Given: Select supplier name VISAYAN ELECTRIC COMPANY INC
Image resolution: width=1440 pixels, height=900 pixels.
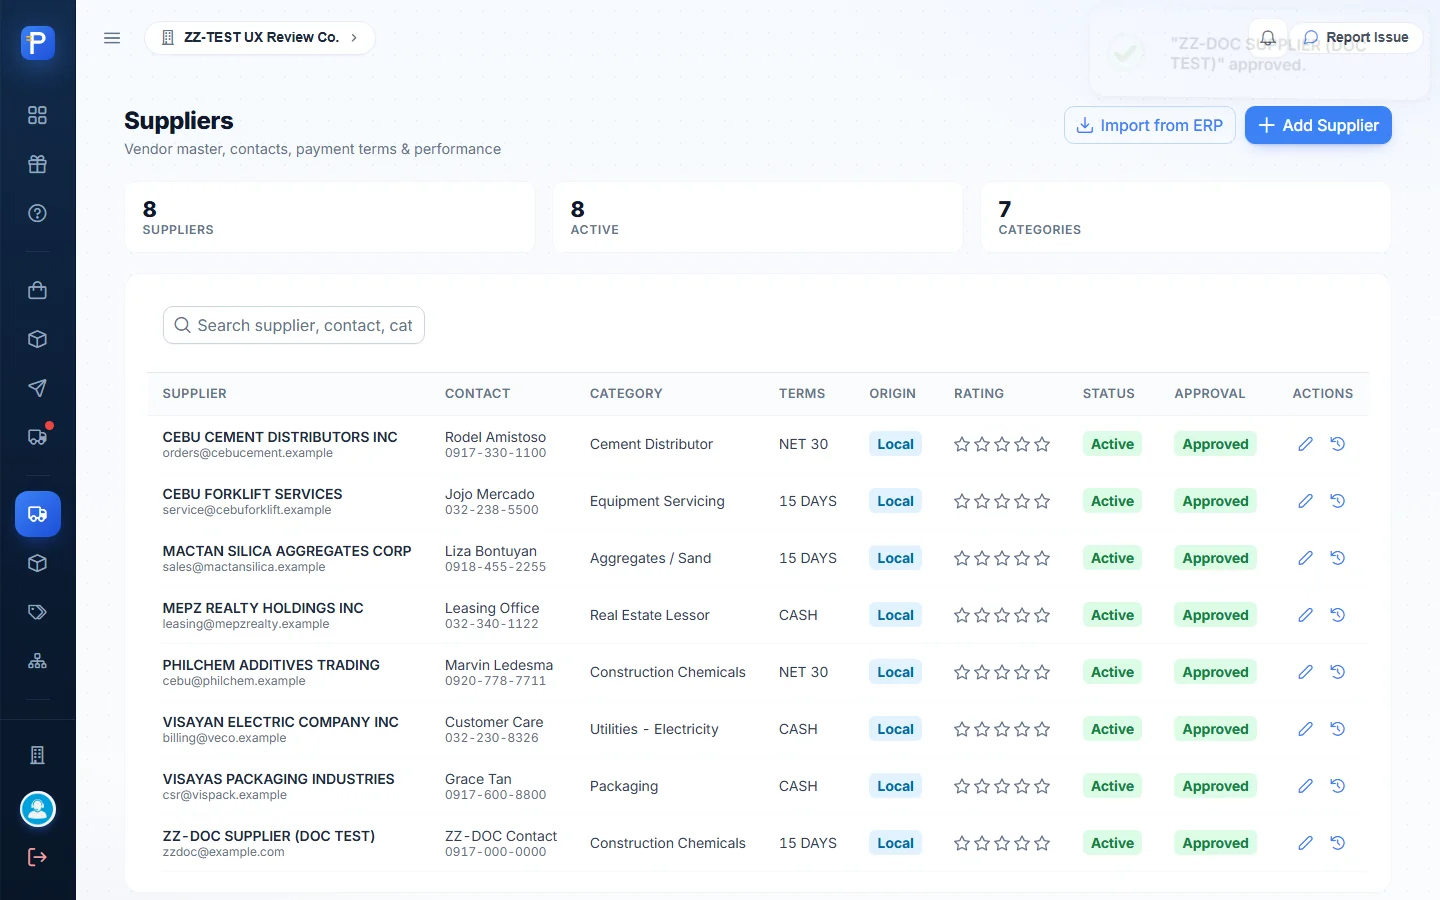Looking at the screenshot, I should [x=281, y=722].
